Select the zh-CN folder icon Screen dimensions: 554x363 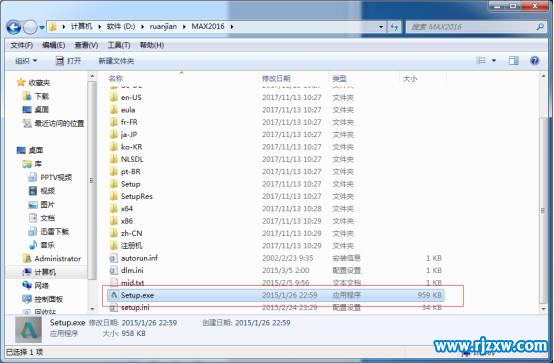click(114, 233)
